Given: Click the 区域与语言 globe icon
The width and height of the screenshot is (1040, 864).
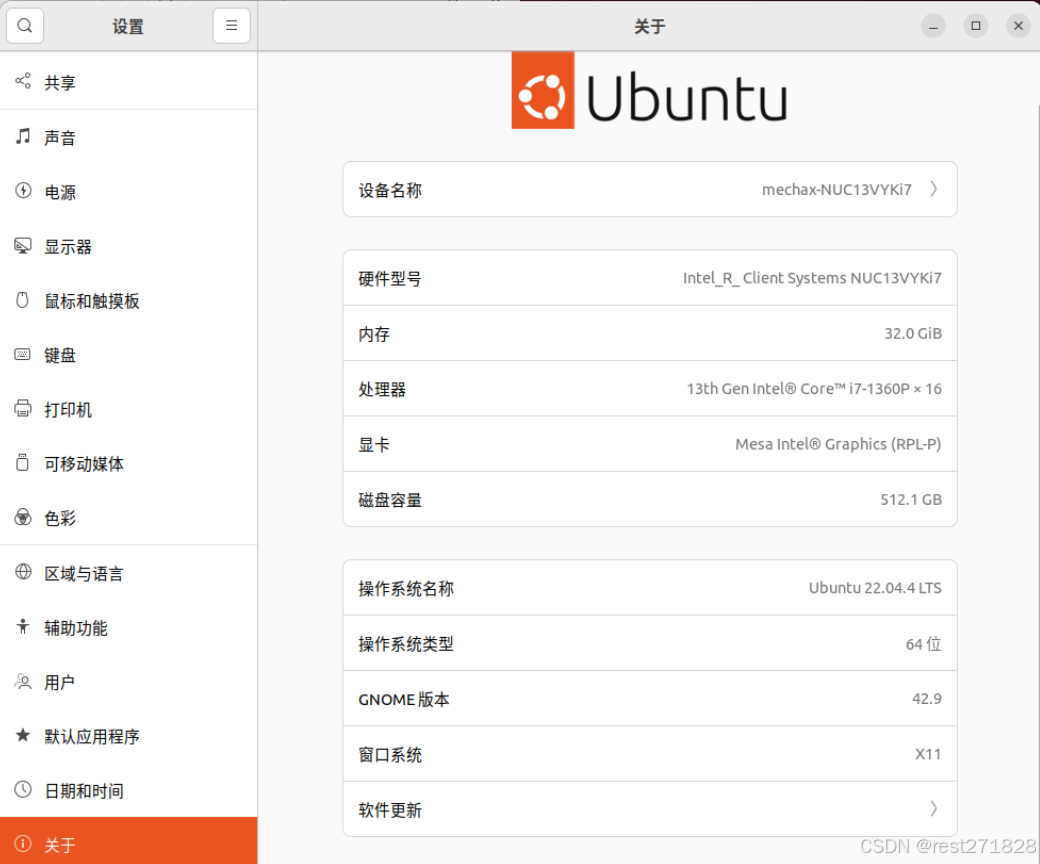Looking at the screenshot, I should [x=22, y=572].
